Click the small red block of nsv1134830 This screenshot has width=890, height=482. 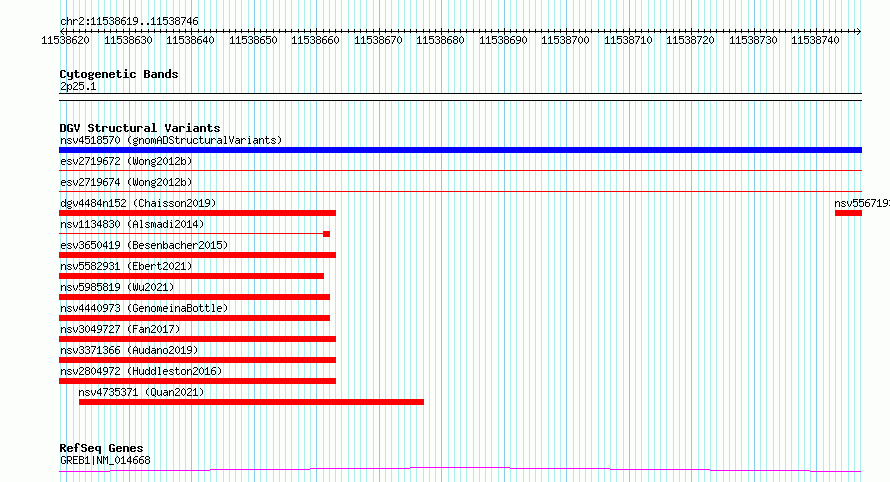coord(326,234)
